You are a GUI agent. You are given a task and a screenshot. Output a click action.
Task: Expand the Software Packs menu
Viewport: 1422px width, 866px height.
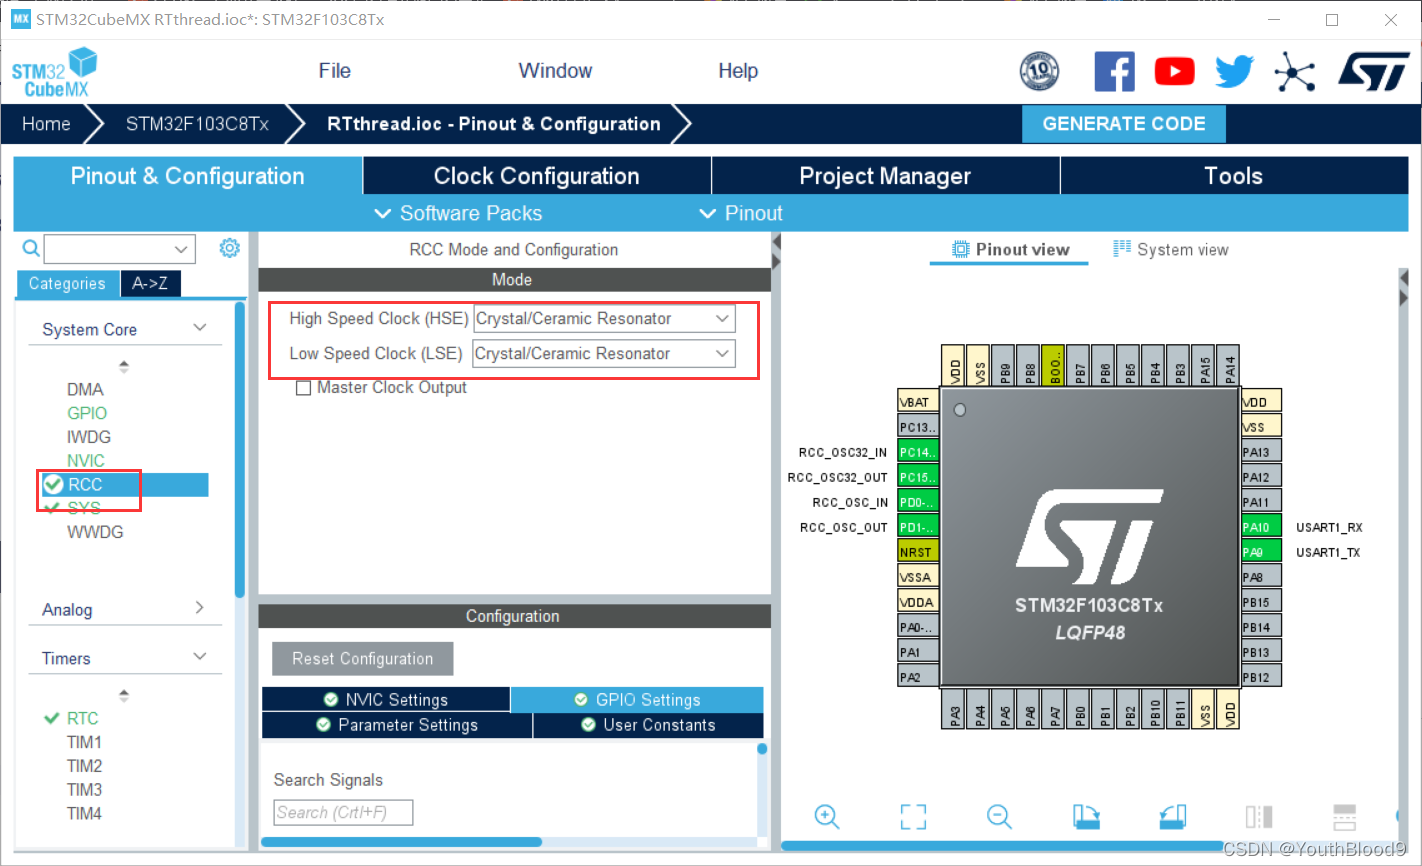pyautogui.click(x=458, y=213)
